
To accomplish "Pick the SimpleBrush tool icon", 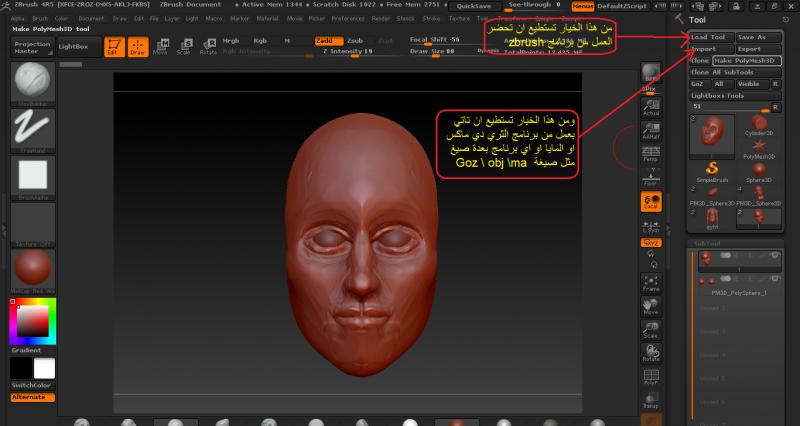I will [712, 169].
